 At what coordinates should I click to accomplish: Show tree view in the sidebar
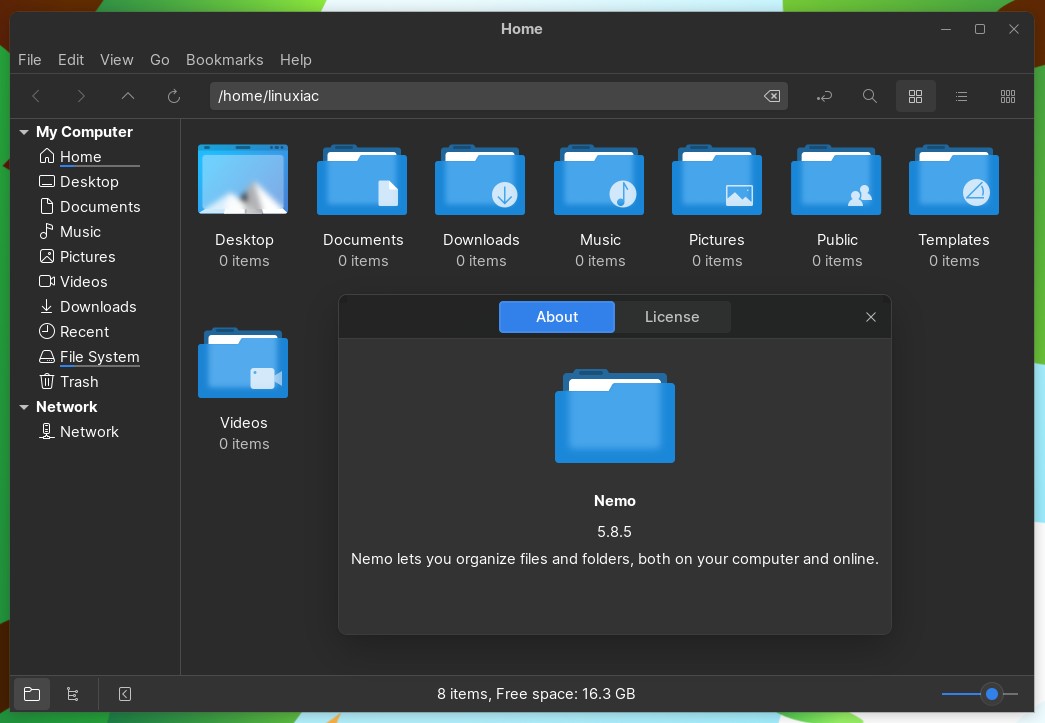tap(73, 694)
